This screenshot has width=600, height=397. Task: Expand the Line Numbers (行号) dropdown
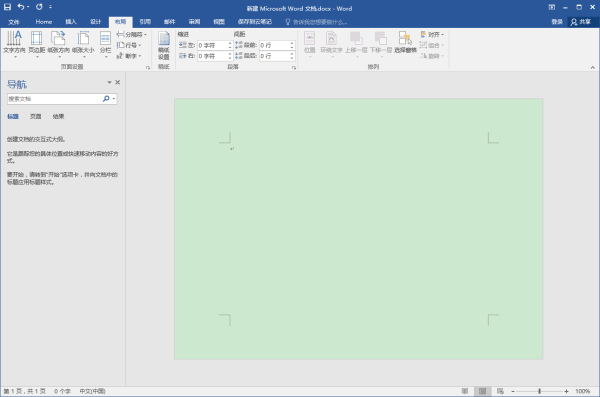pyautogui.click(x=129, y=45)
